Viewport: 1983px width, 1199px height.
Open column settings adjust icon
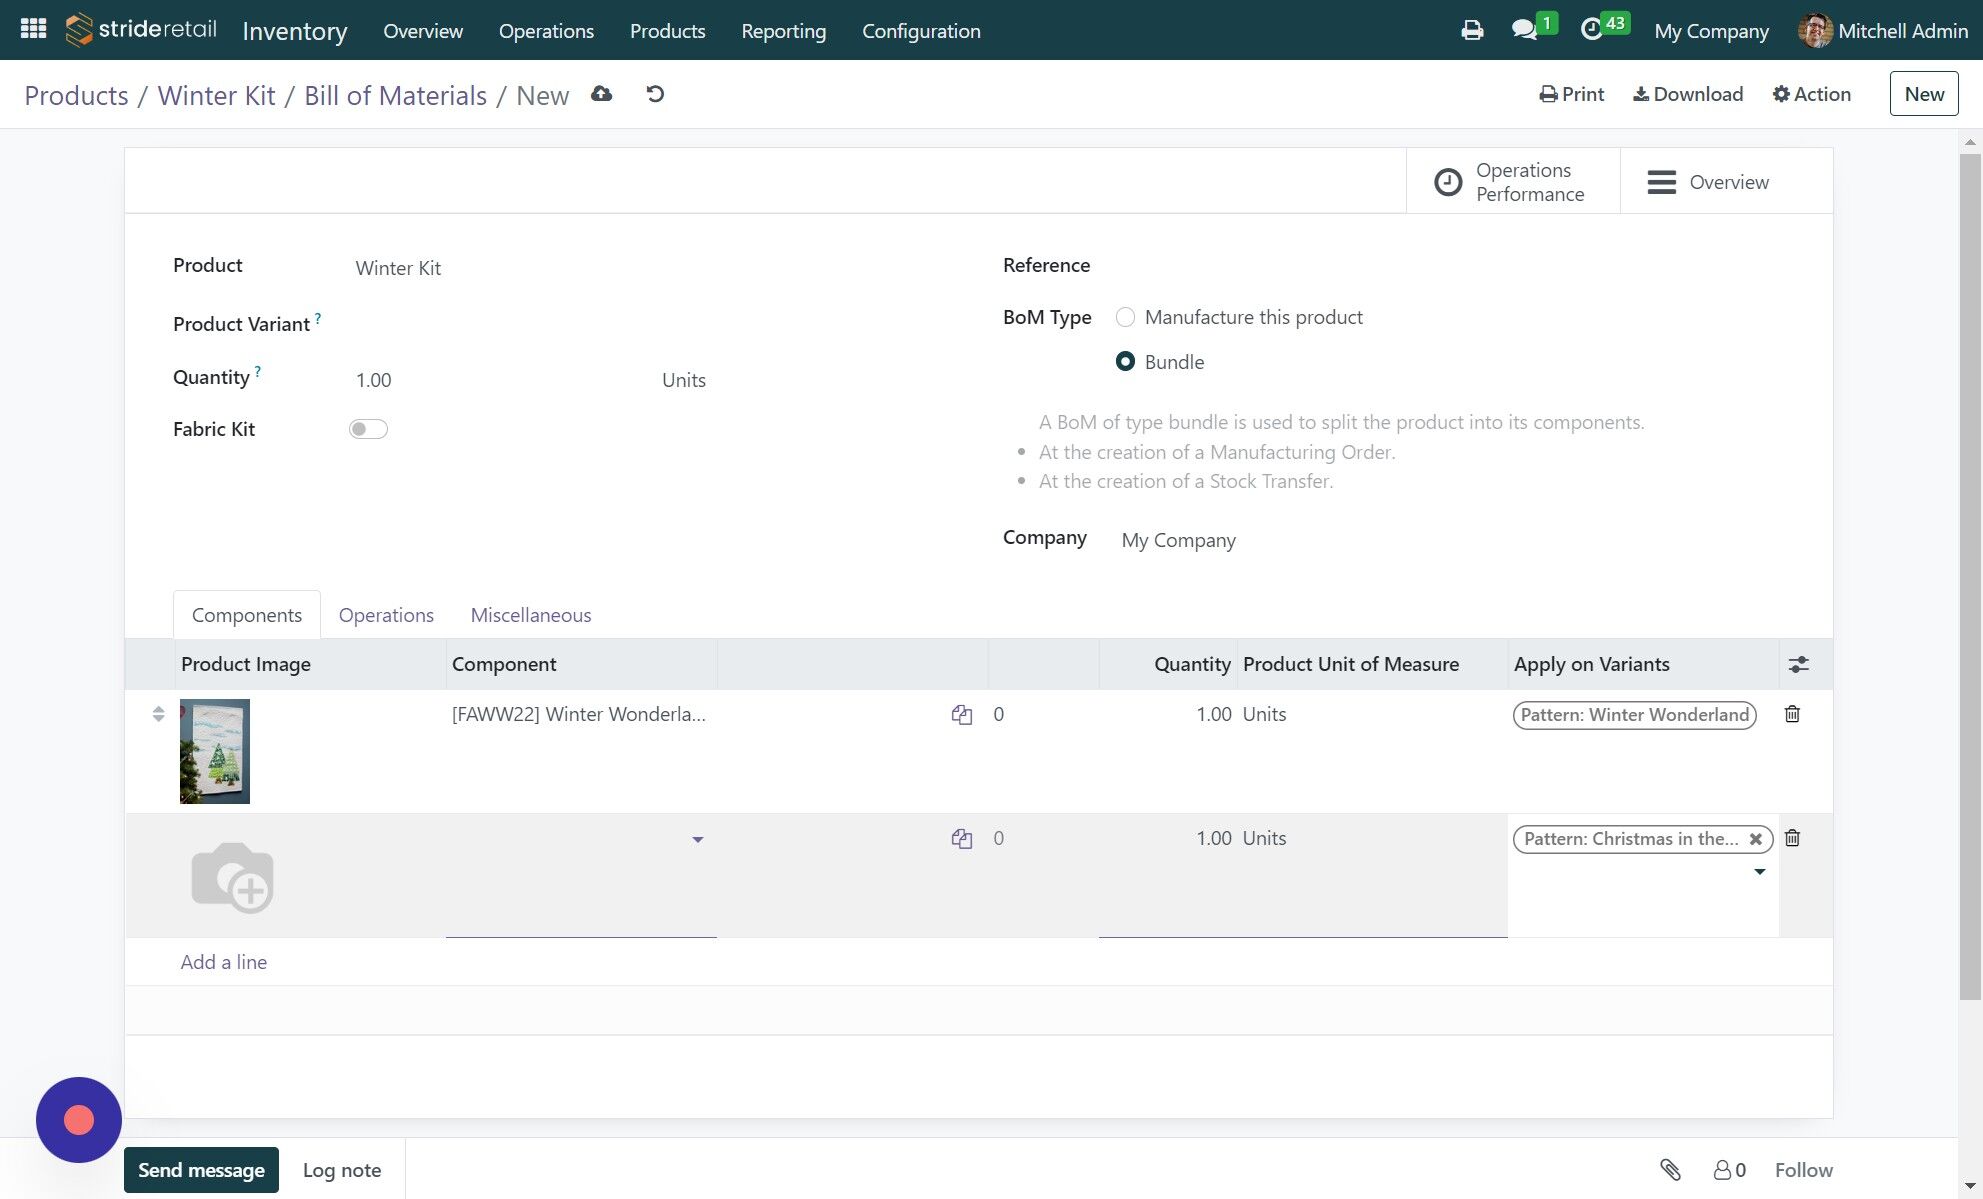[x=1799, y=664]
